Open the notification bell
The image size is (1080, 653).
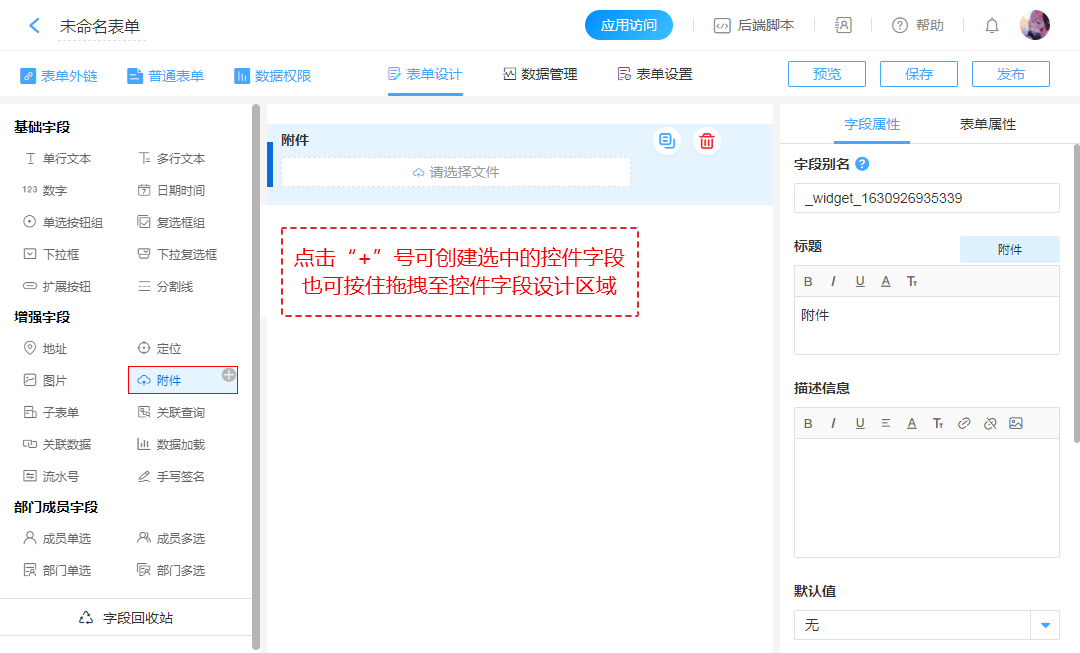(992, 26)
